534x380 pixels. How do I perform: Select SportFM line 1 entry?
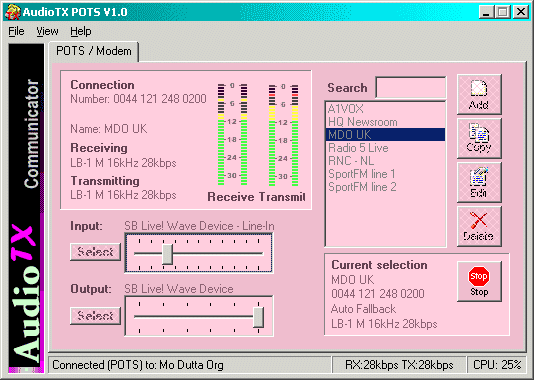pos(385,174)
